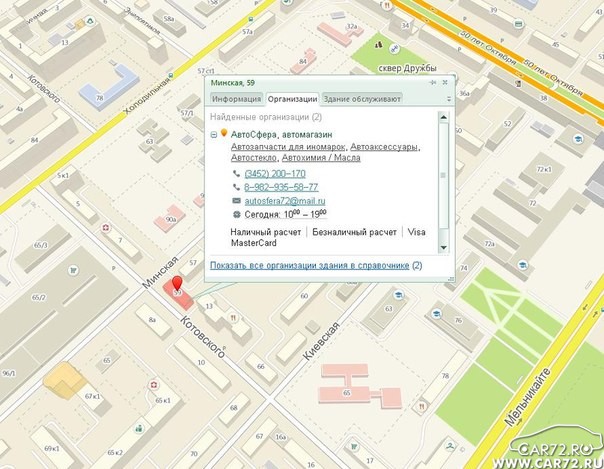604x469 pixels.
Task: Click the hanger icon right of building 17
Action: point(450,447)
